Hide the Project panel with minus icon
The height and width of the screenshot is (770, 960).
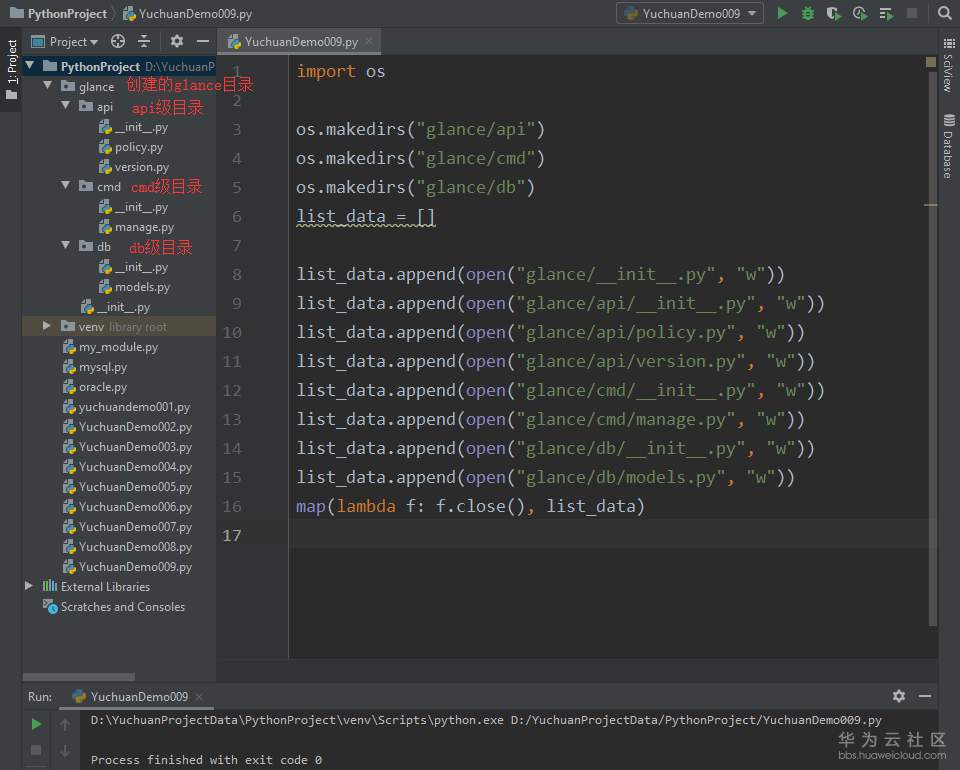[203, 41]
